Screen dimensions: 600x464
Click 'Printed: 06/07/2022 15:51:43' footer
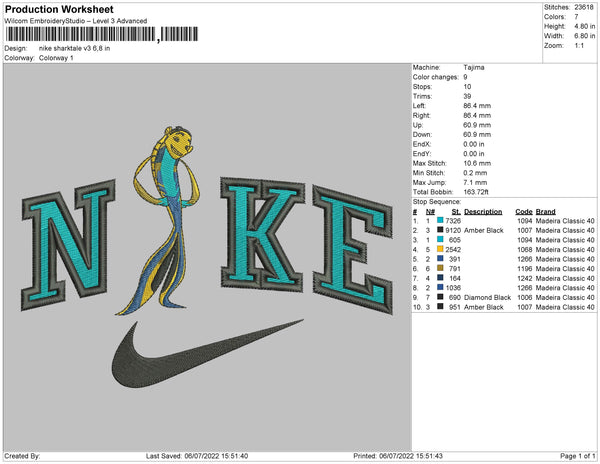pyautogui.click(x=398, y=456)
